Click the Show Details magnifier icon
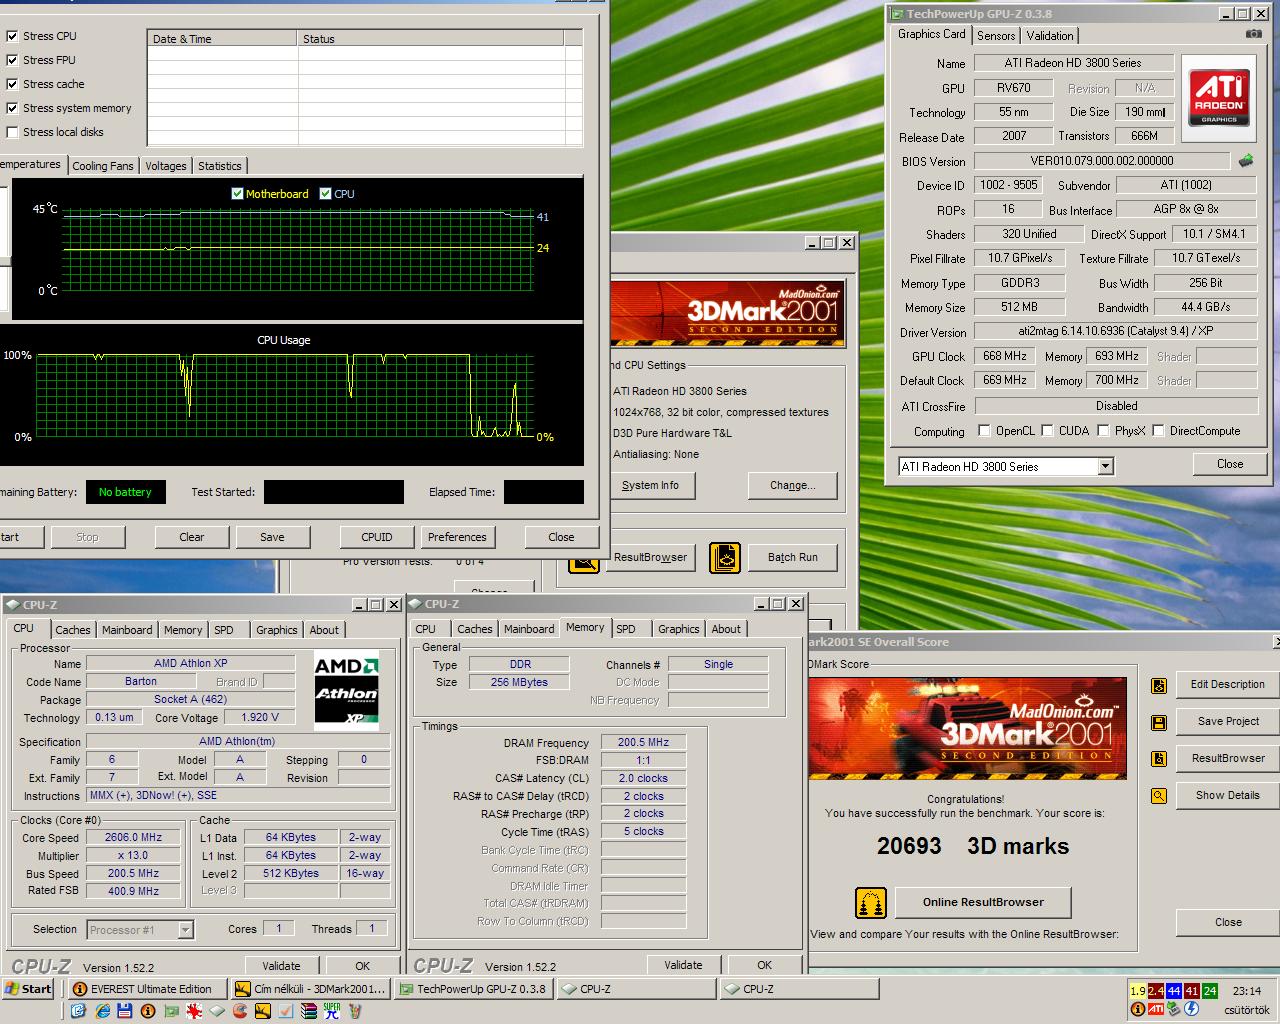Image resolution: width=1280 pixels, height=1024 pixels. pos(1159,796)
